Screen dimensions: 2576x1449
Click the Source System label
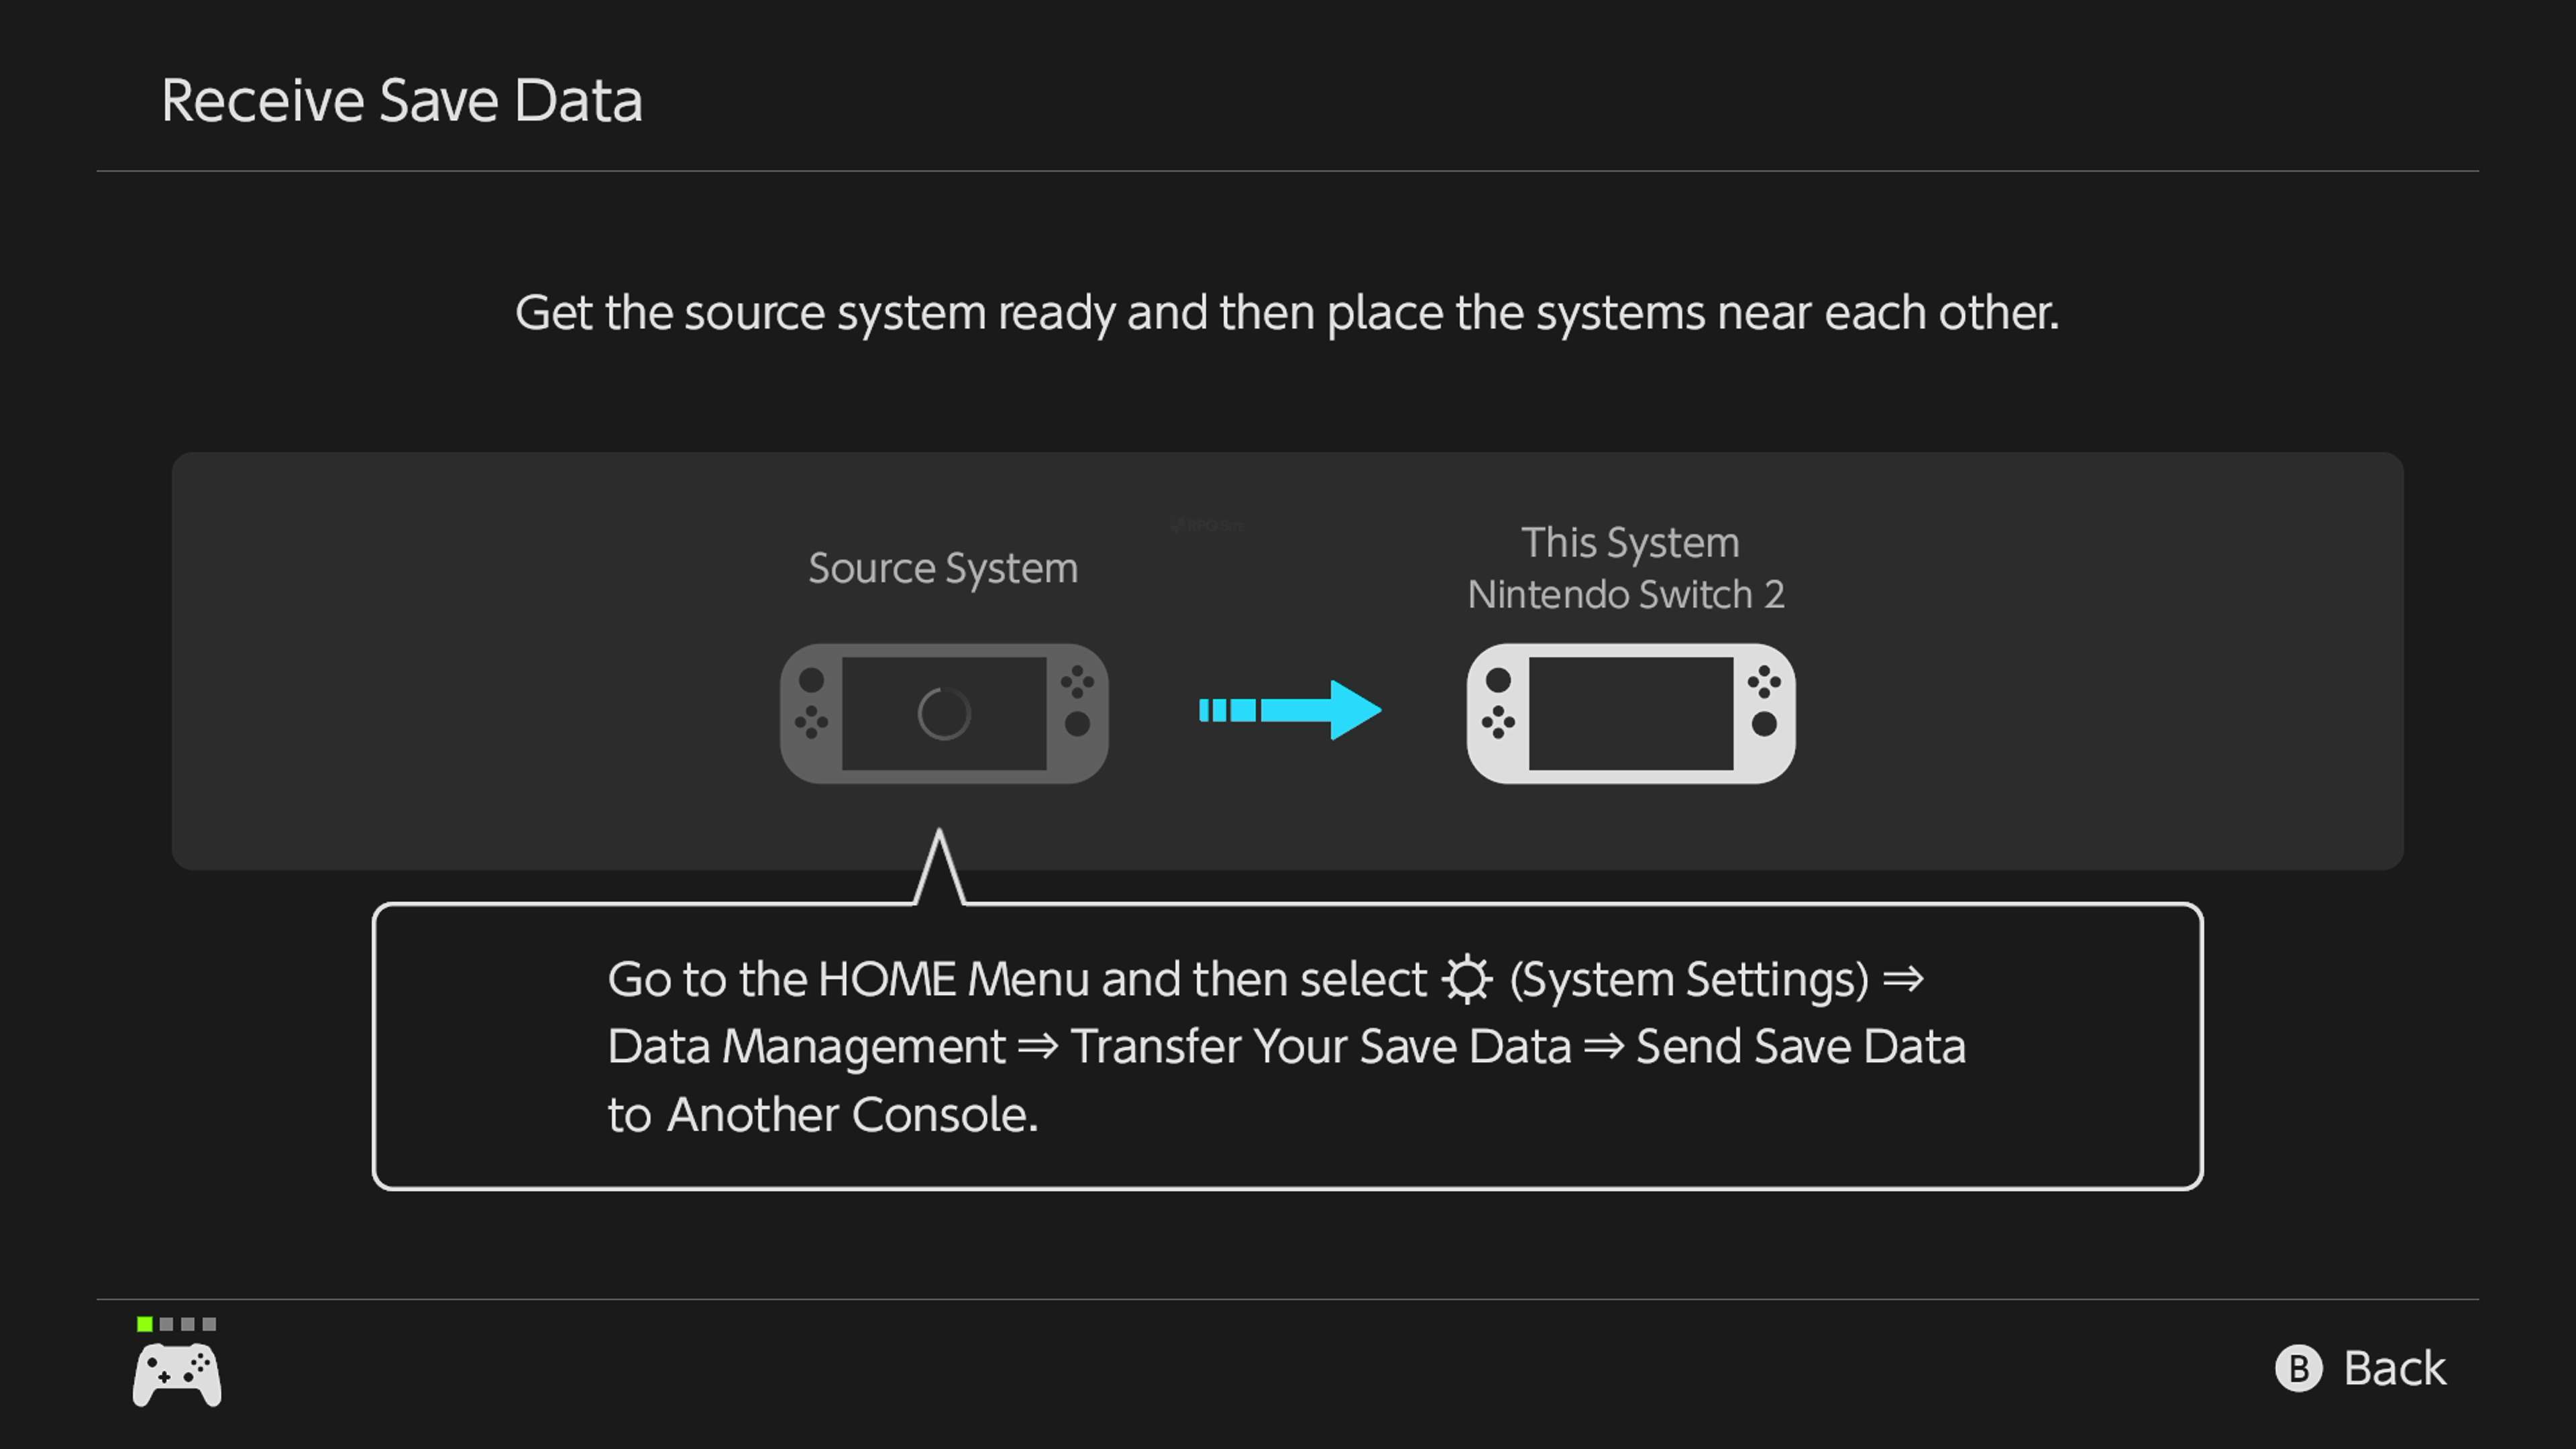coord(943,568)
